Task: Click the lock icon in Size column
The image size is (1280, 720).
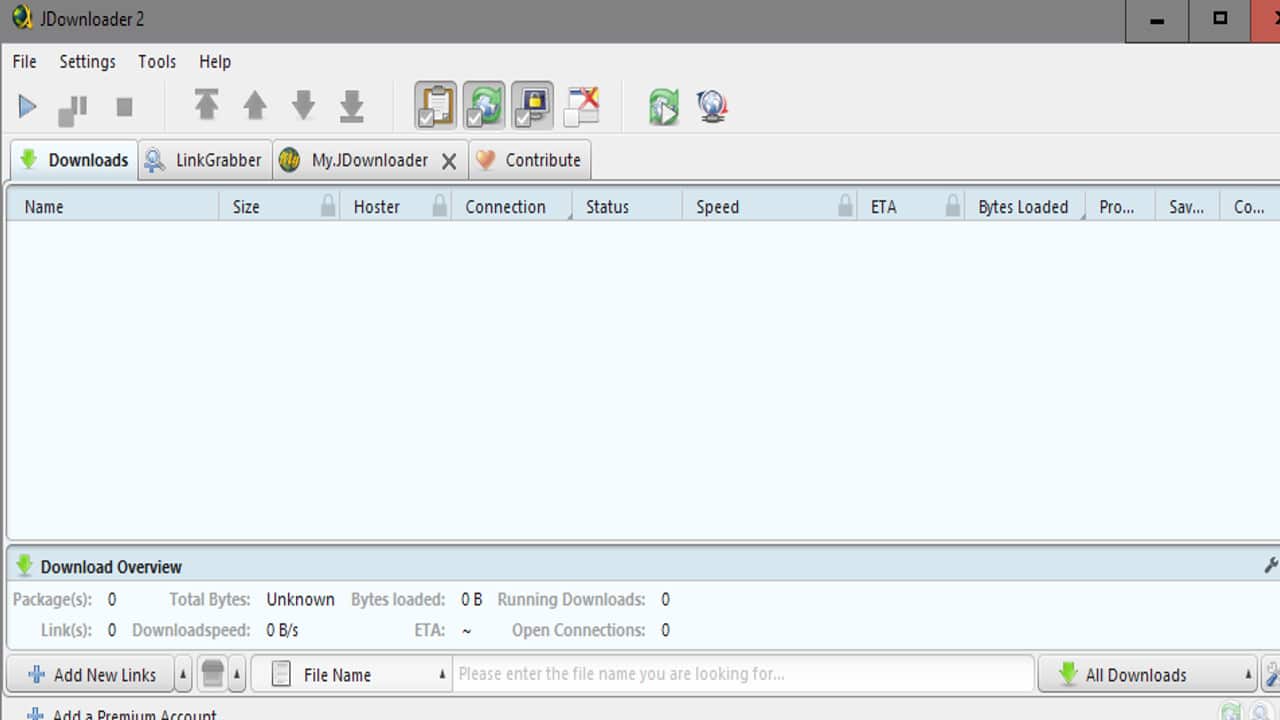Action: (x=328, y=206)
